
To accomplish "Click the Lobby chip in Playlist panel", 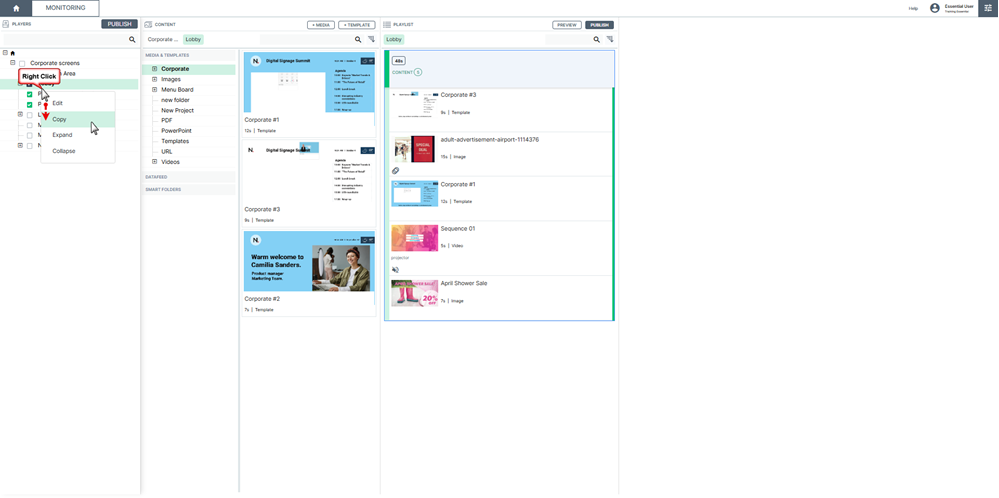I will (394, 39).
